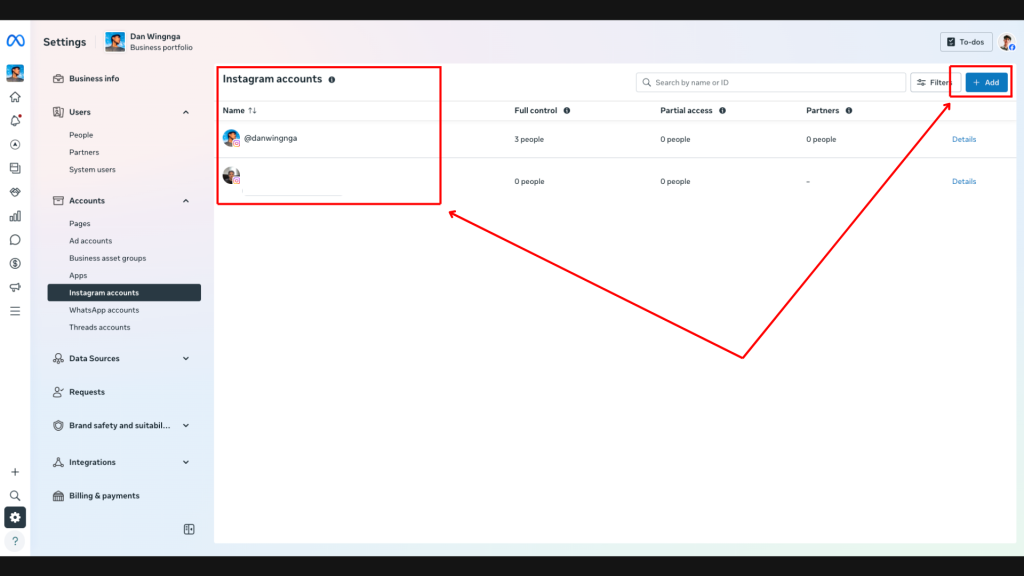Click '3 people' full control cell

pos(529,139)
